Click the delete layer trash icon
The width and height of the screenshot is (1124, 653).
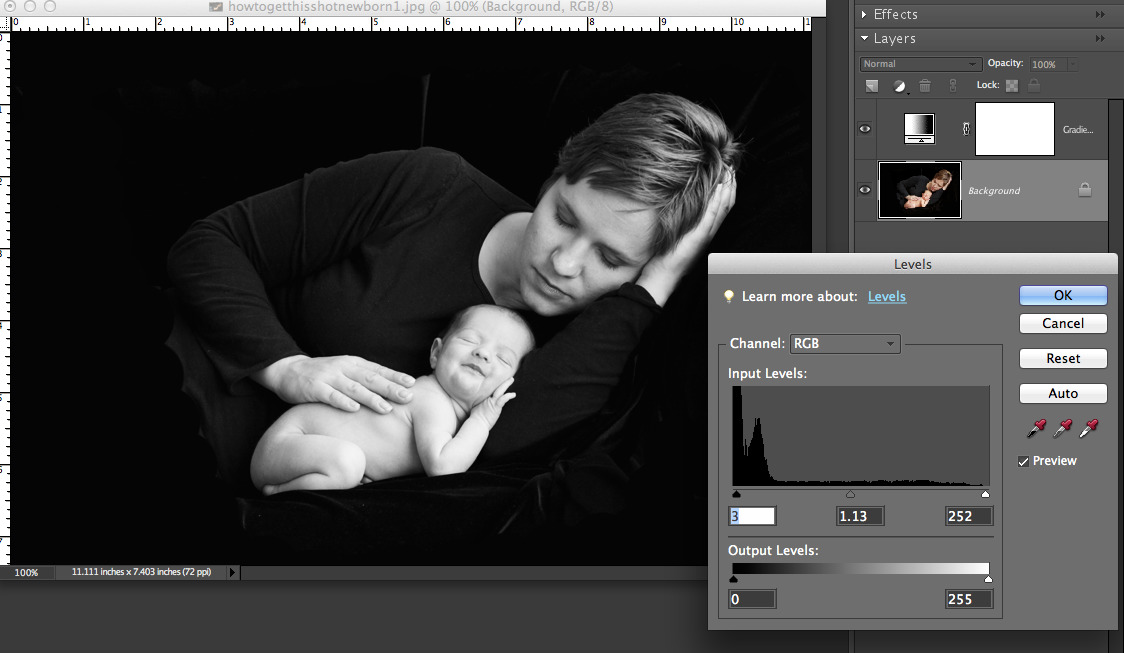point(925,86)
